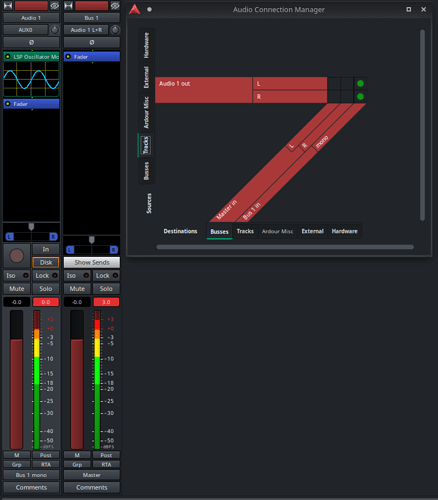The image size is (438, 500).
Task: Select the Hardware sources vertical tab
Action: pos(146,45)
